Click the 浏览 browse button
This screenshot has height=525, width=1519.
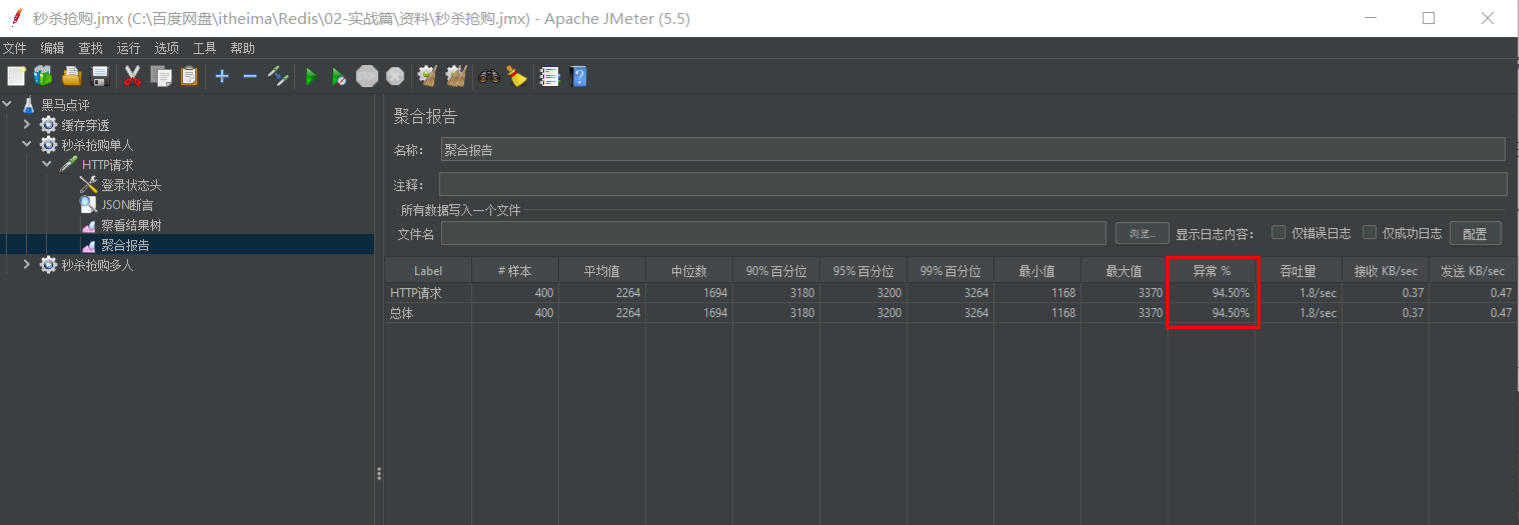[1141, 233]
